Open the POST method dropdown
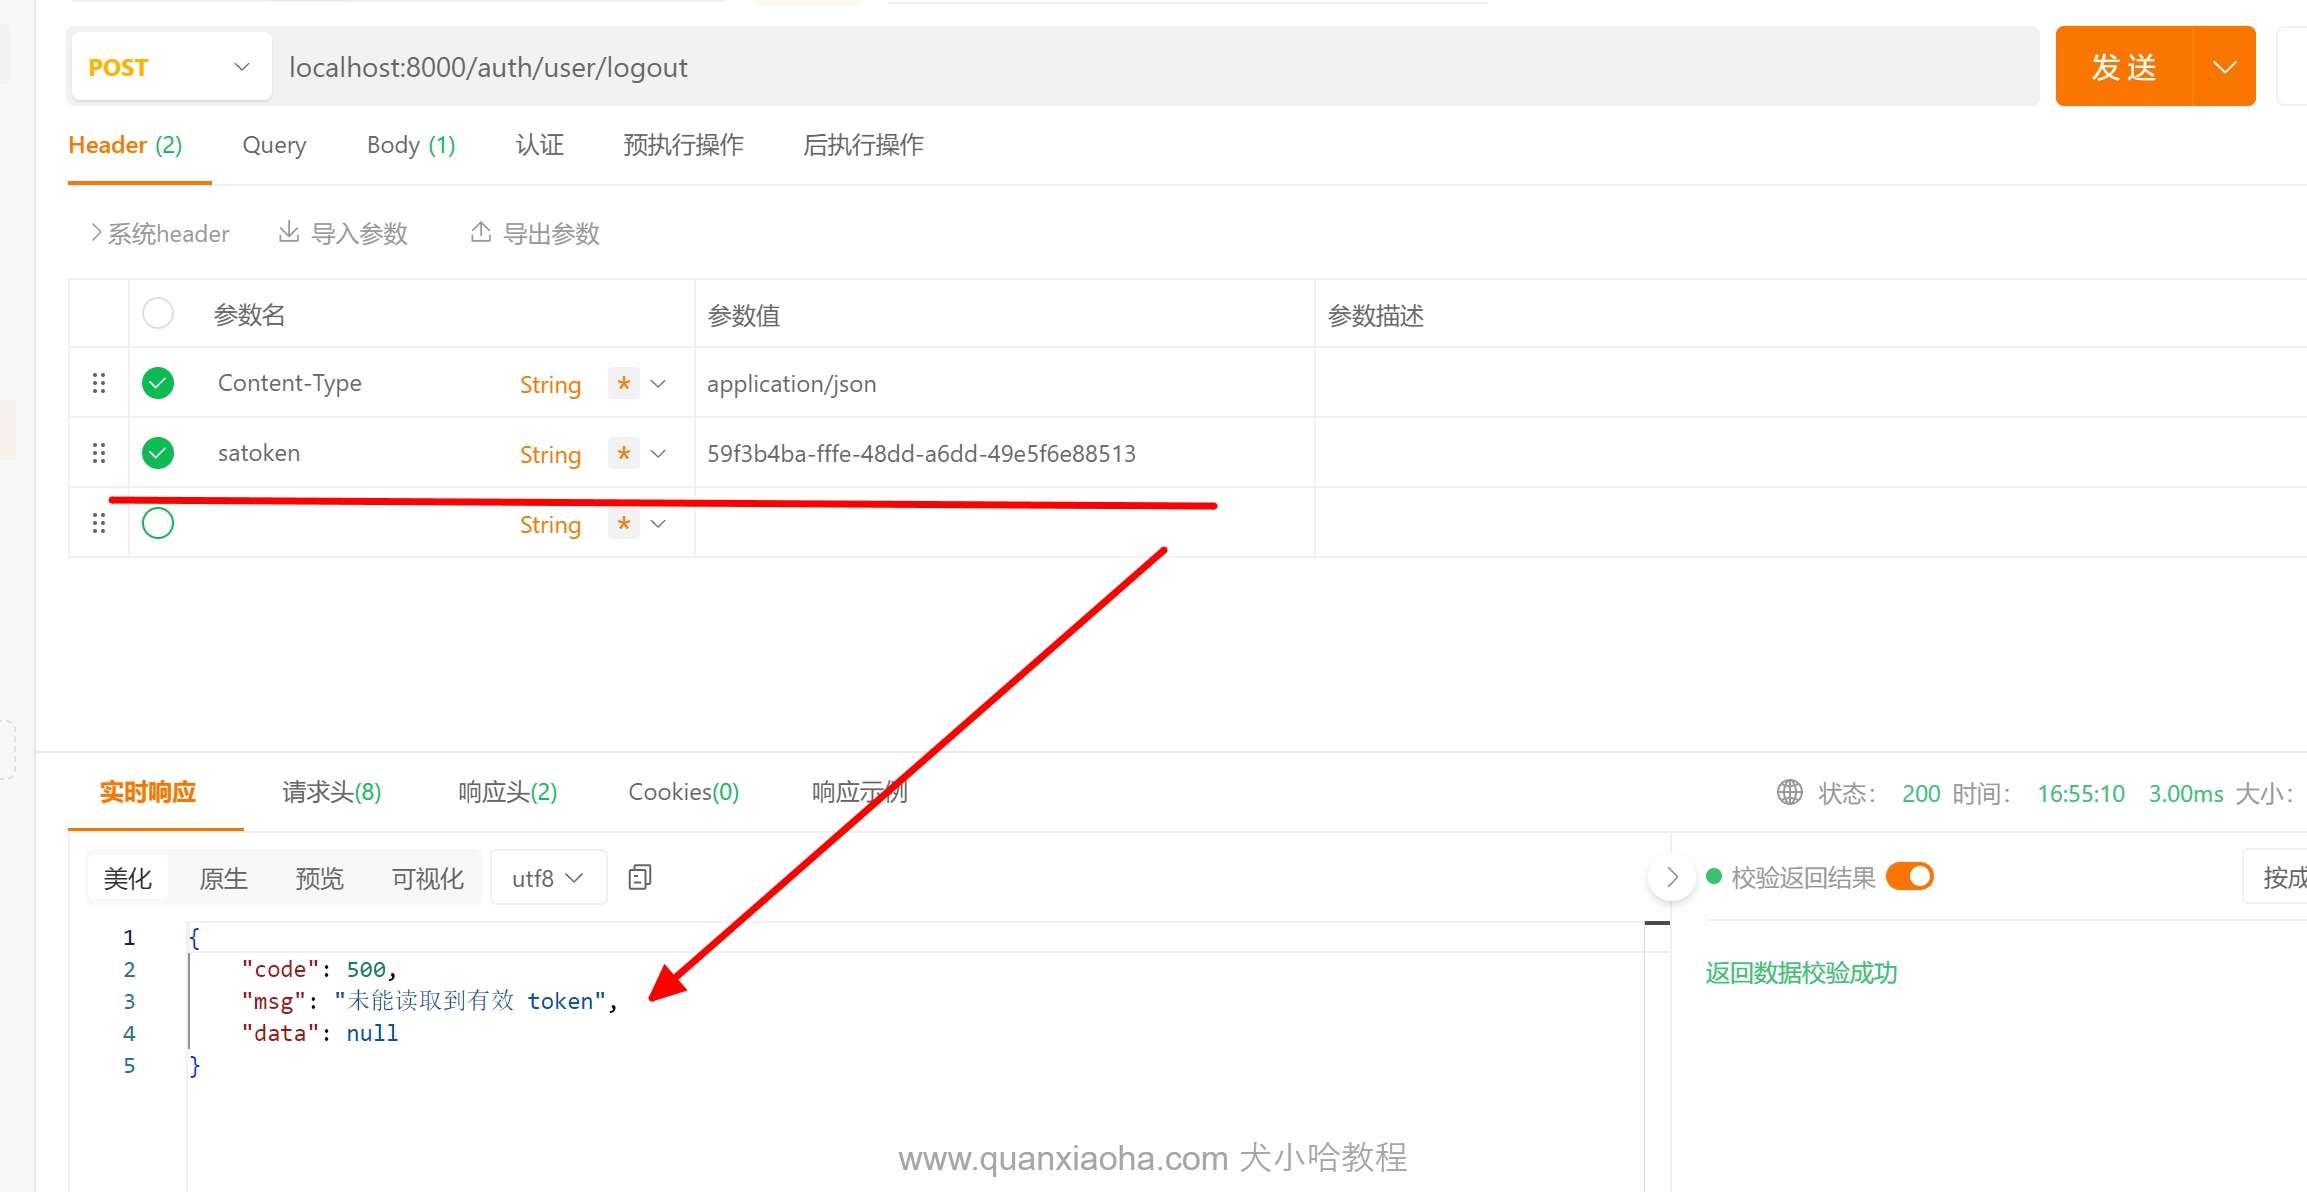 pyautogui.click(x=170, y=67)
